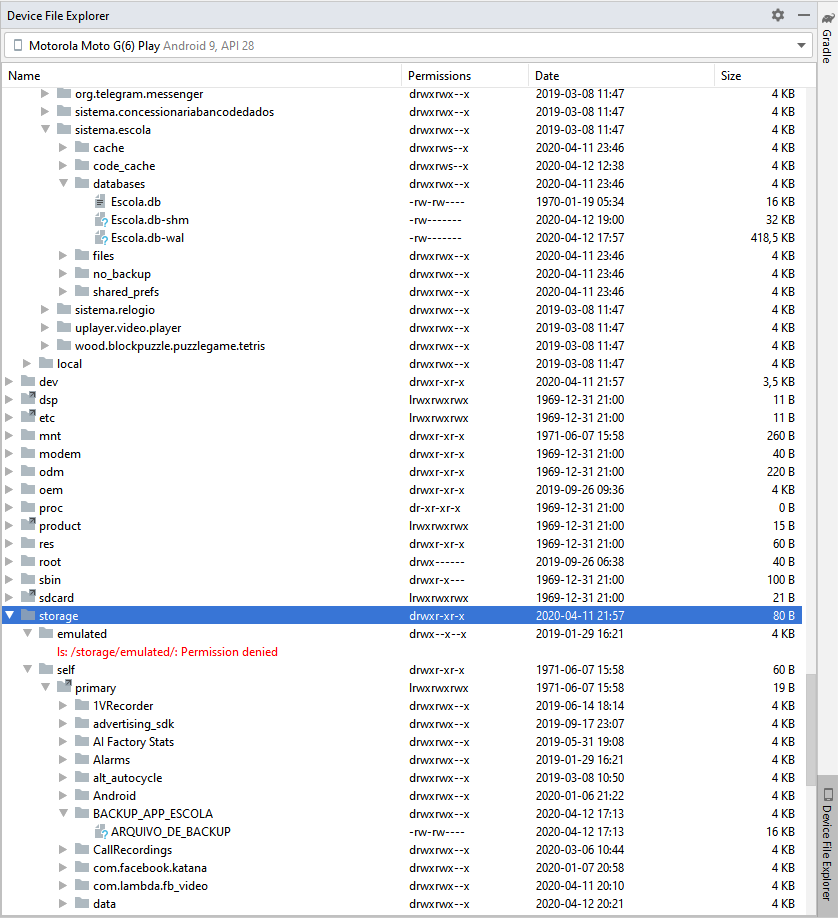The image size is (838, 918).
Task: Expand the code_cache folder
Action: click(x=63, y=166)
